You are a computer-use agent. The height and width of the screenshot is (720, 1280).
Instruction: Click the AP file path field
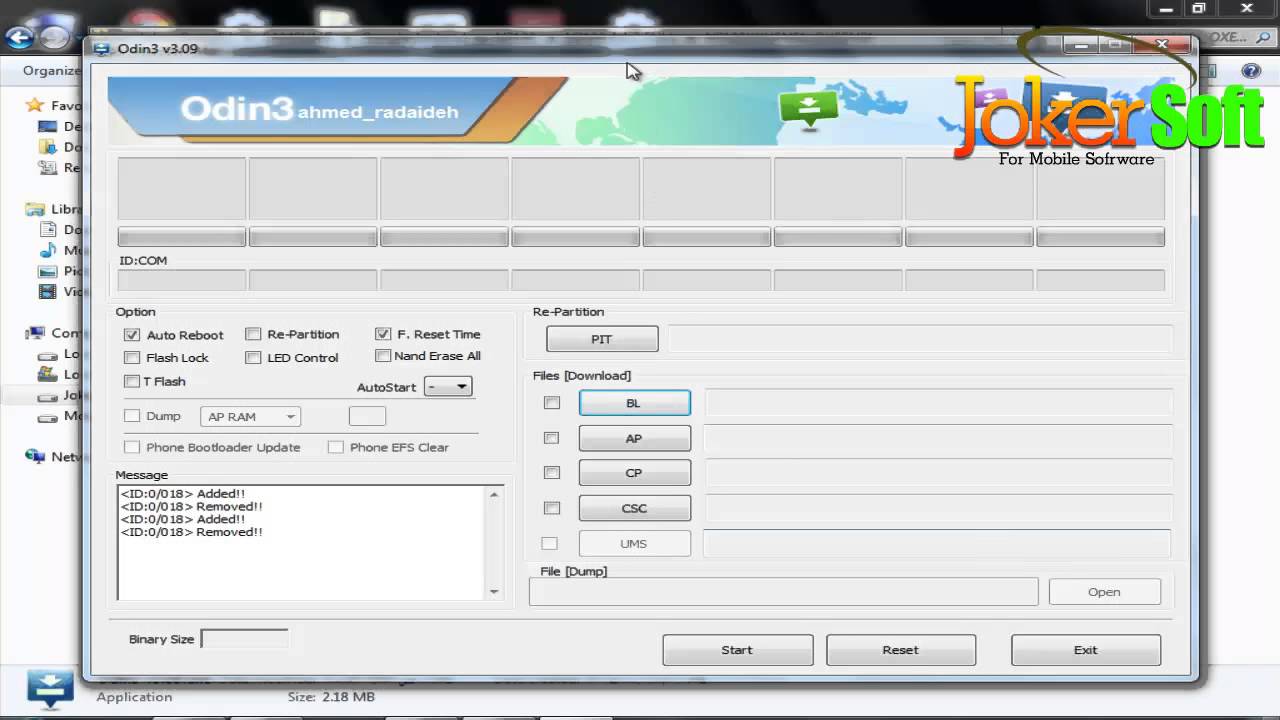pos(938,438)
